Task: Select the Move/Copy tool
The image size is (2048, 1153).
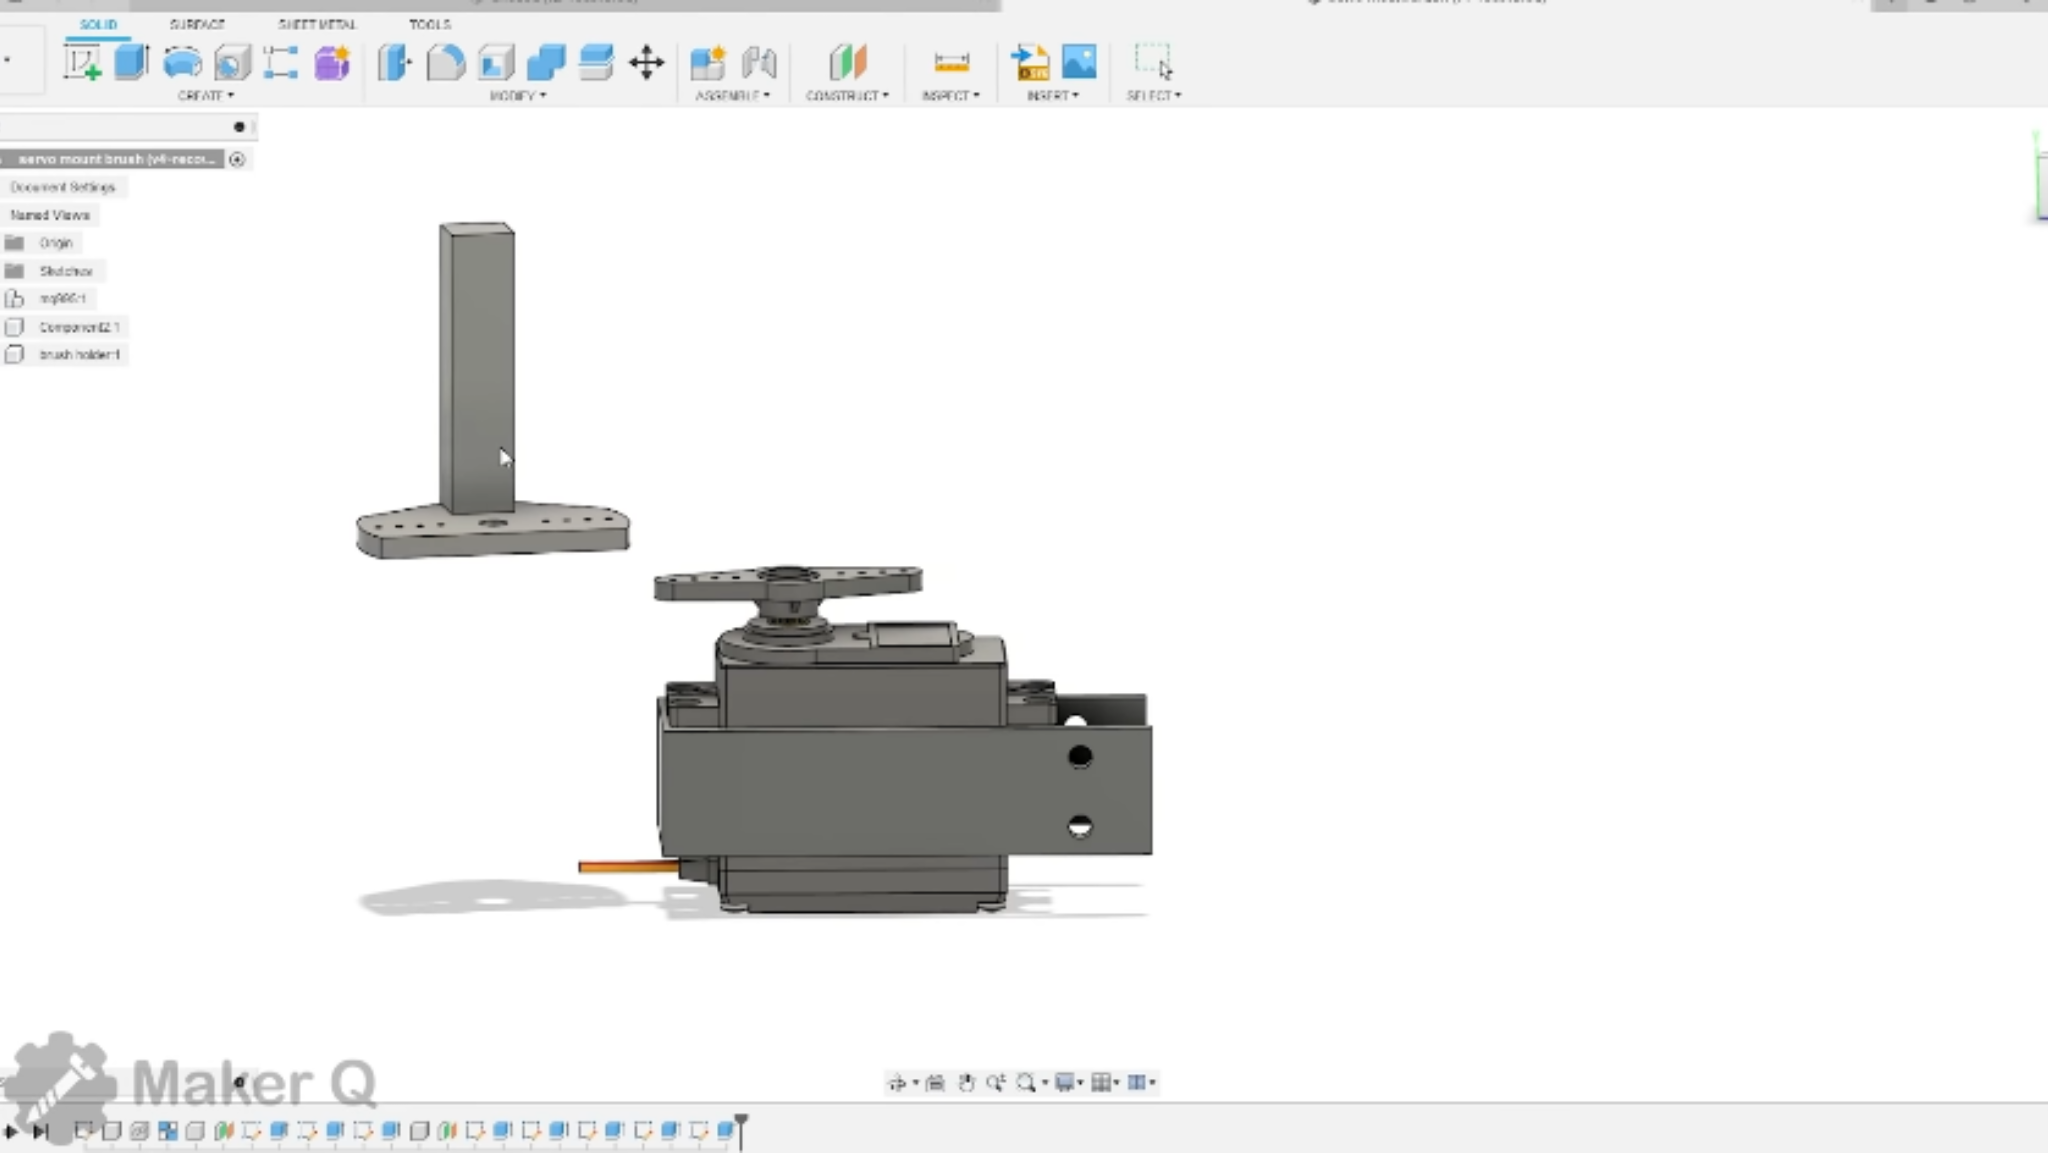Action: [648, 62]
